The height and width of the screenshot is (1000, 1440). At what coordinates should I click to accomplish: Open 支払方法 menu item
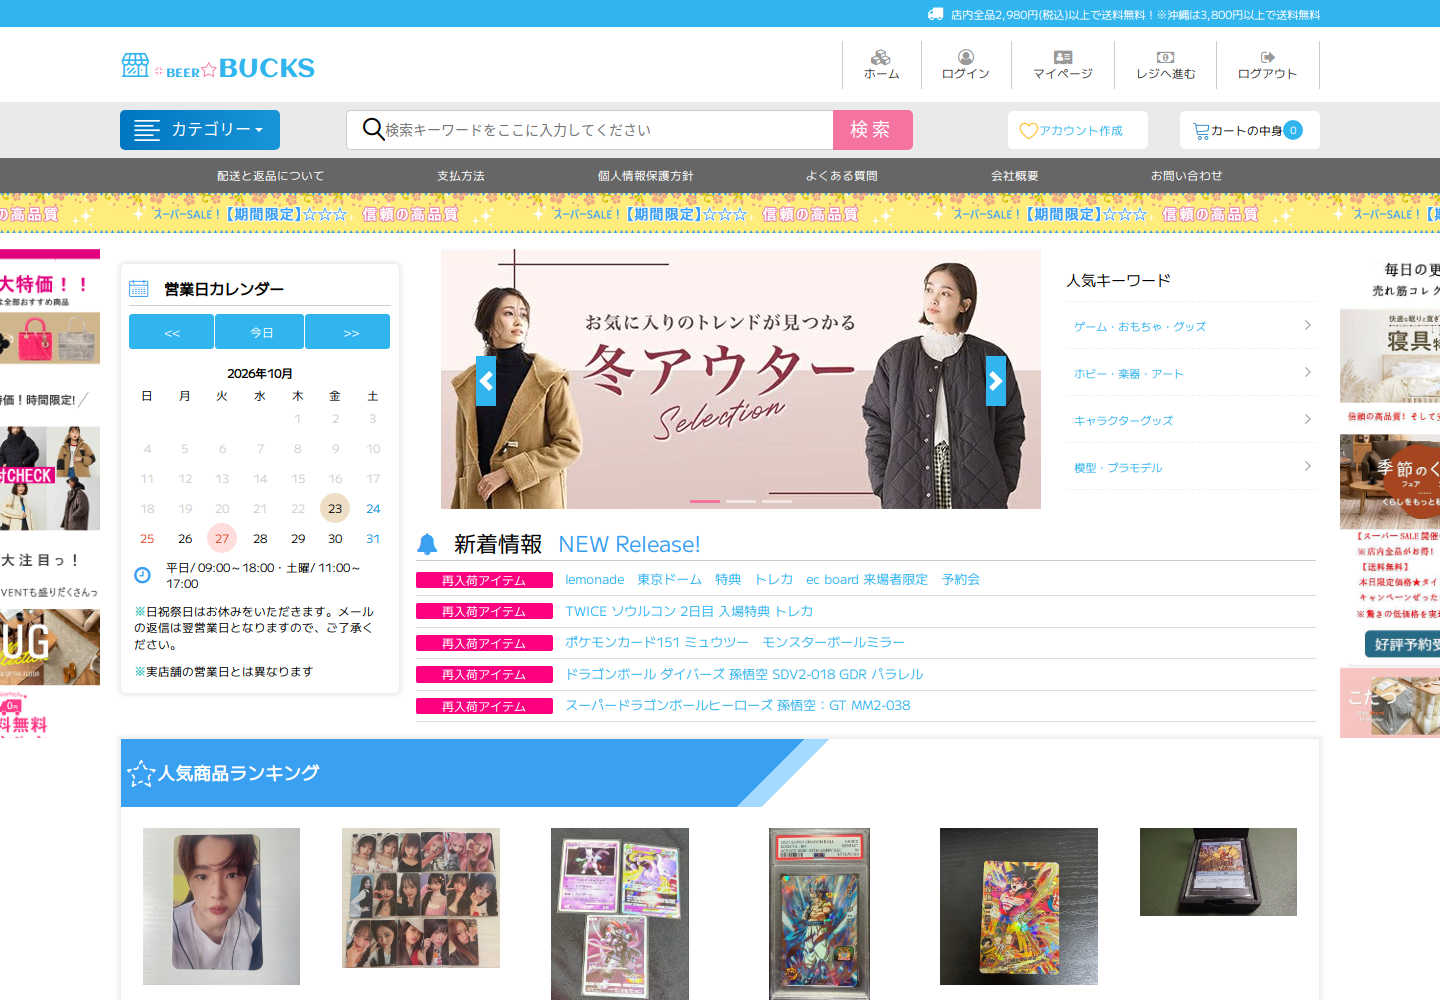point(461,176)
